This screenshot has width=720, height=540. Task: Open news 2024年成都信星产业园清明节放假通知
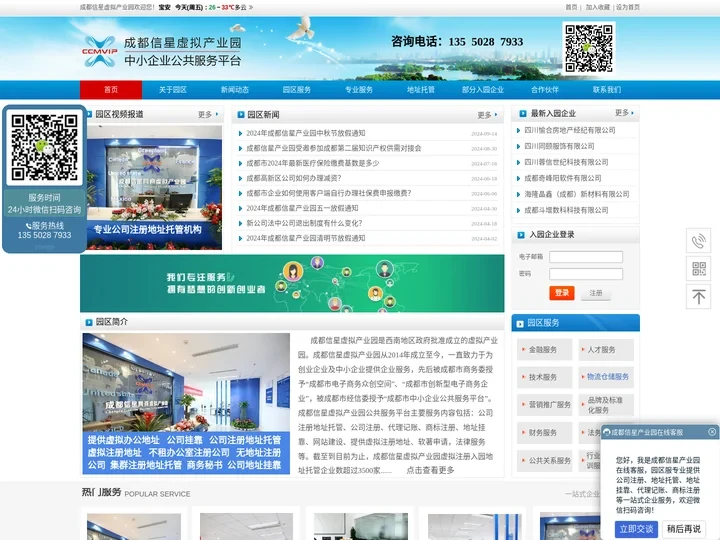[x=305, y=238]
